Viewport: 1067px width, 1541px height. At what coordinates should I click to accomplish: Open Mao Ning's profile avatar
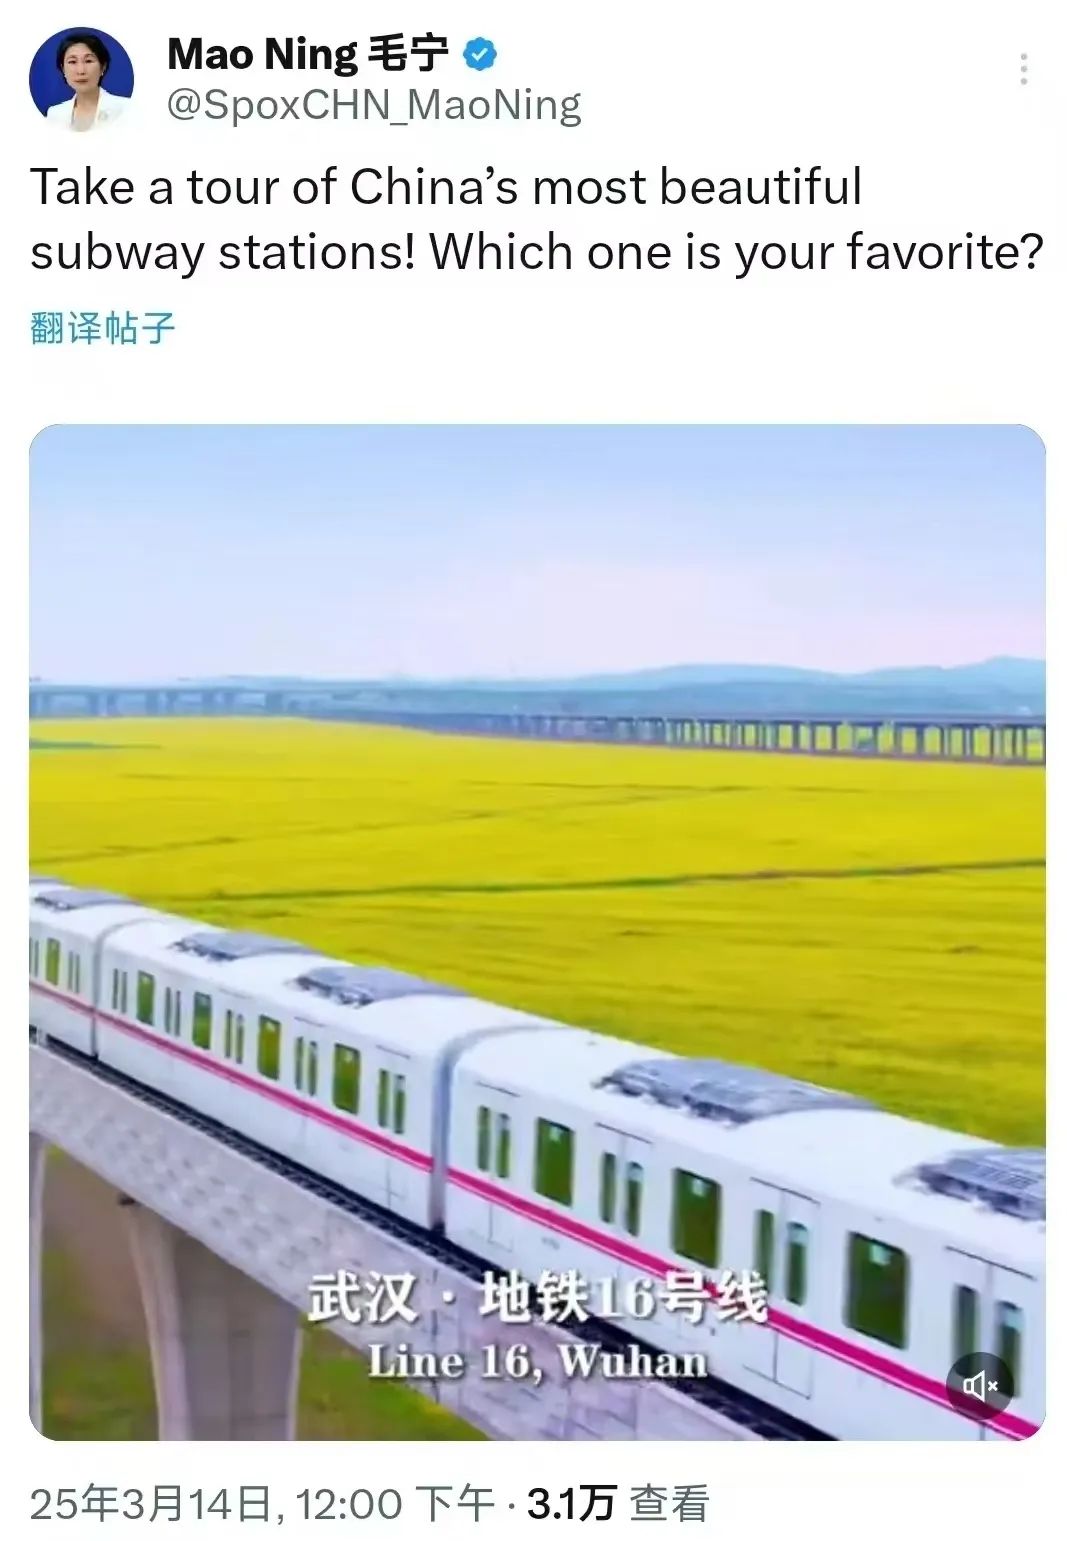click(x=81, y=79)
